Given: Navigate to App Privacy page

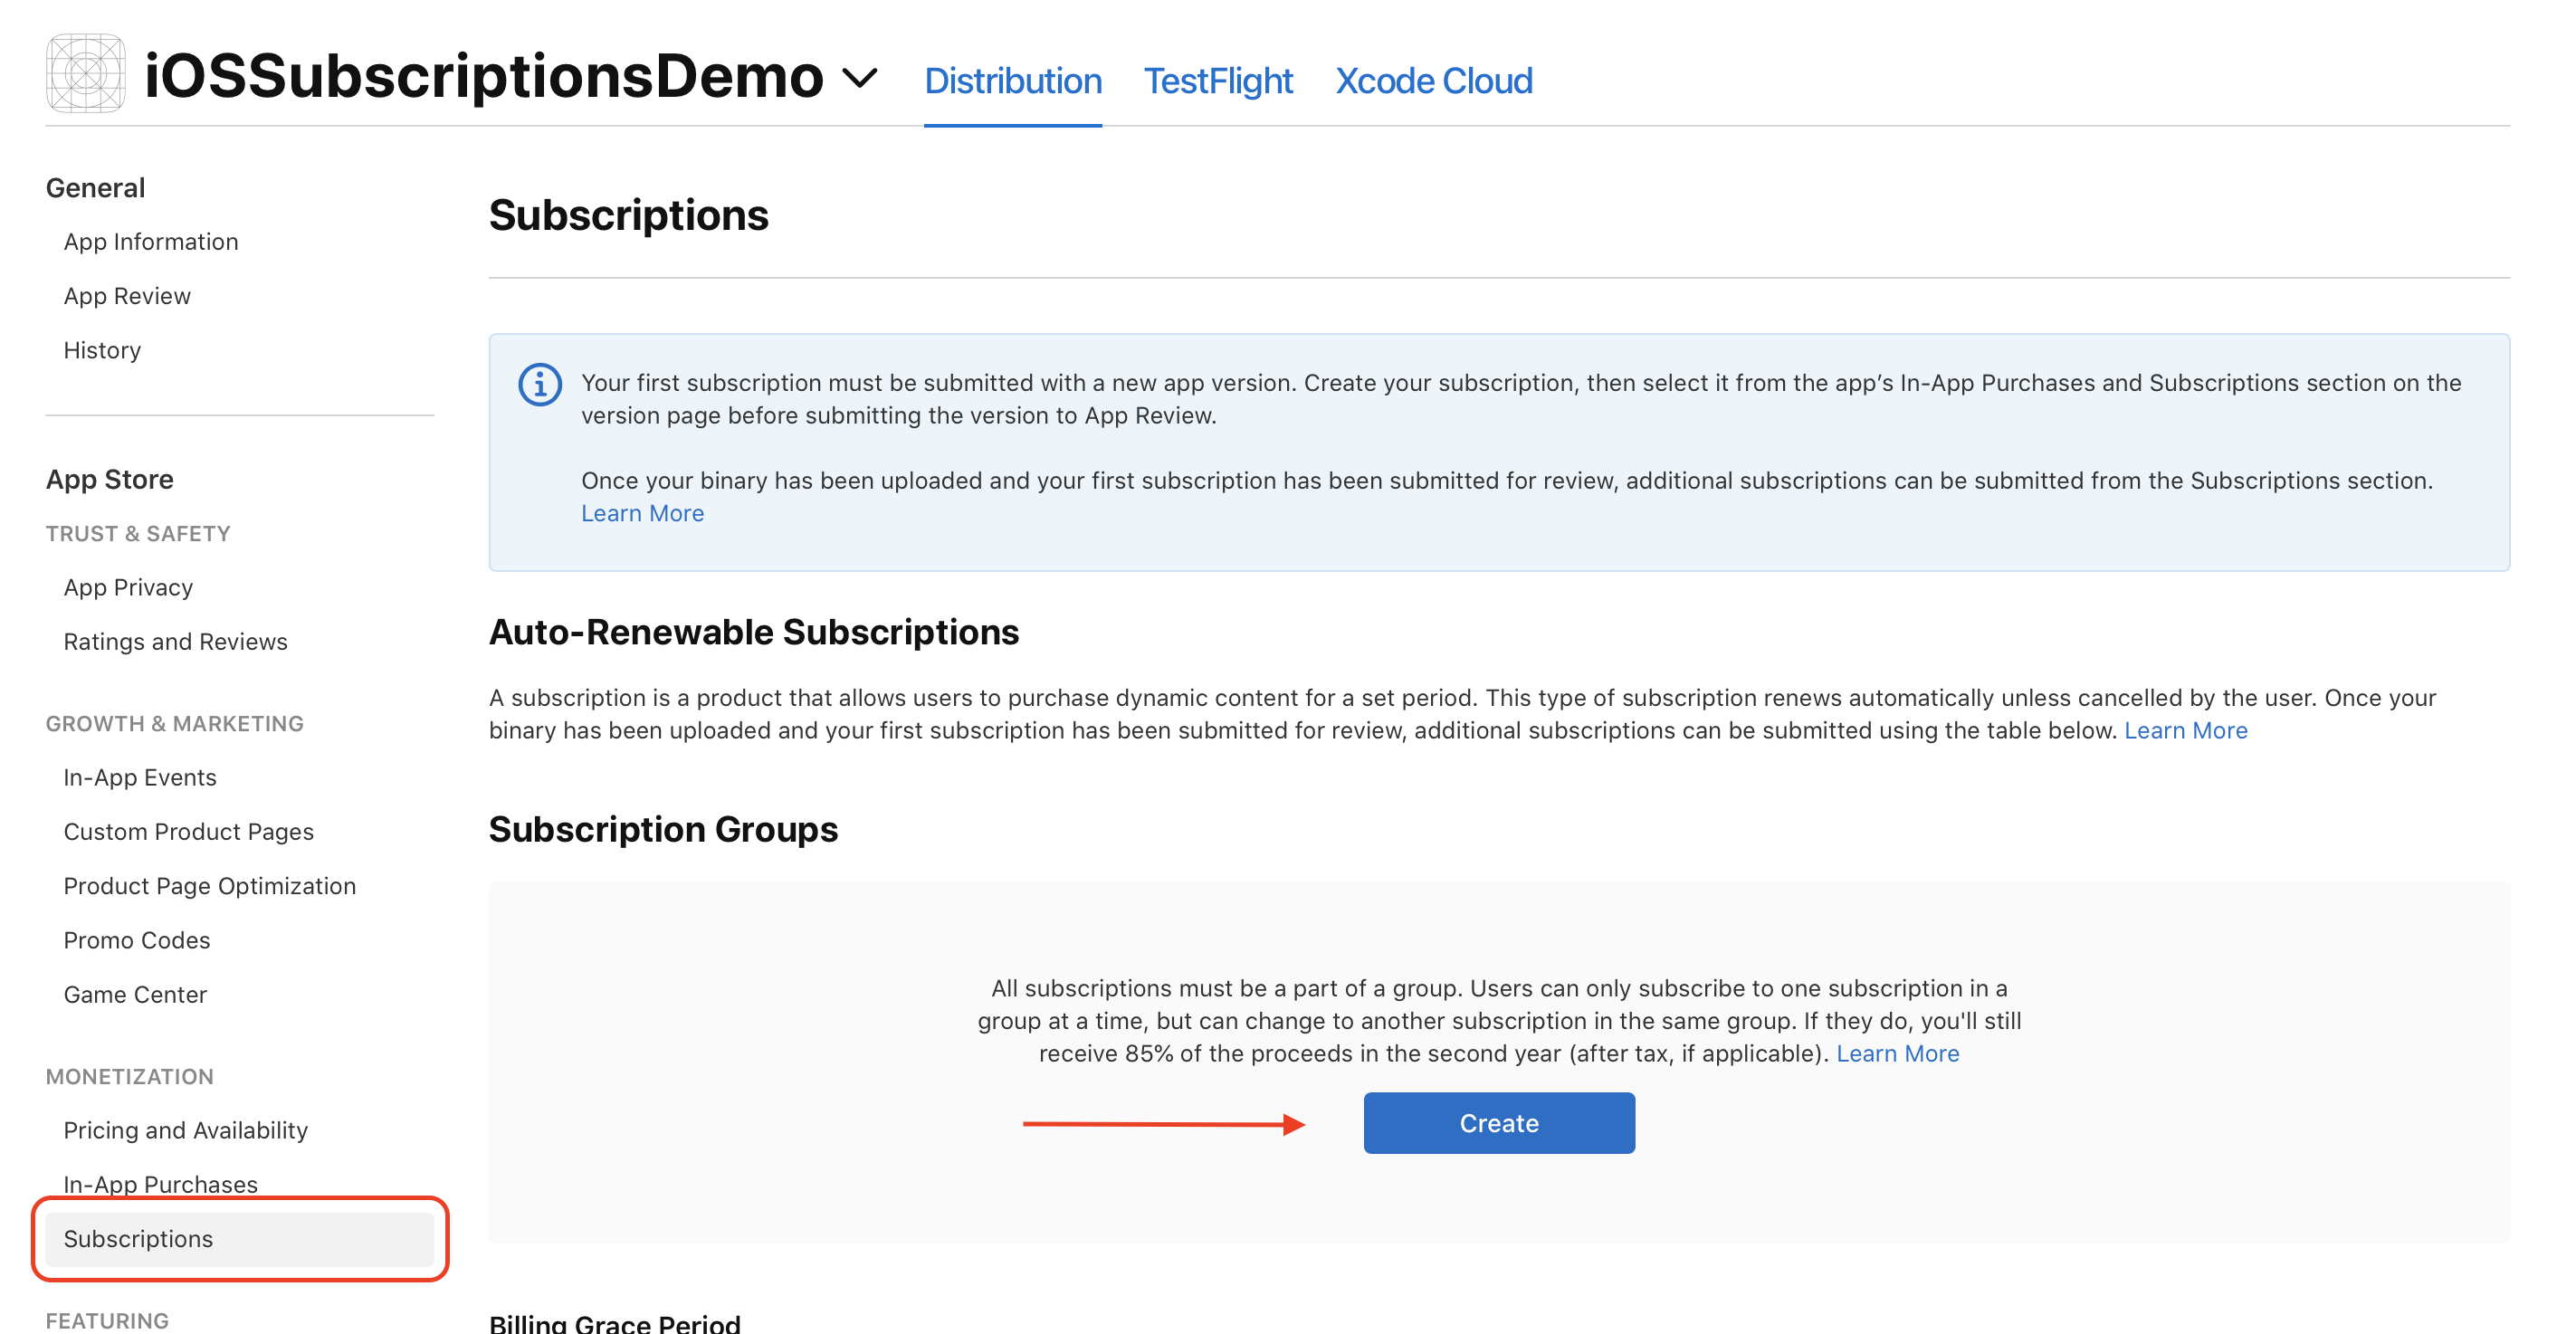Looking at the screenshot, I should click(x=128, y=587).
